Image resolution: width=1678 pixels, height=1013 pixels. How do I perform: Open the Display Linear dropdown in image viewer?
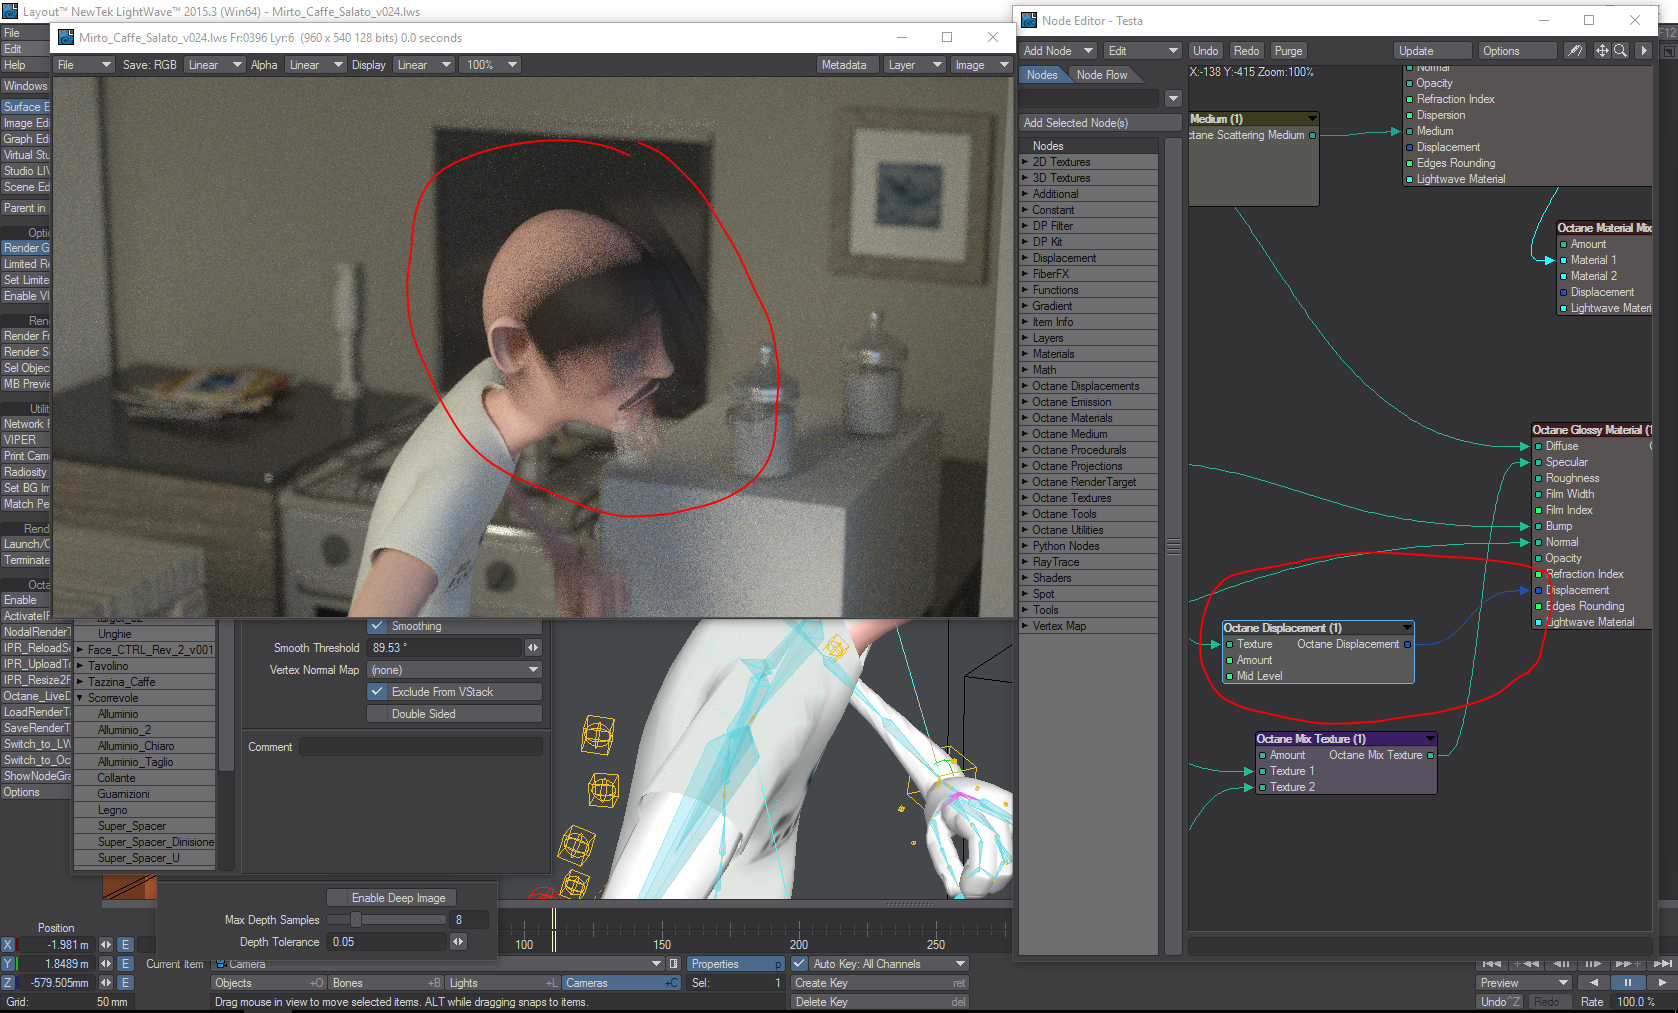tap(422, 65)
